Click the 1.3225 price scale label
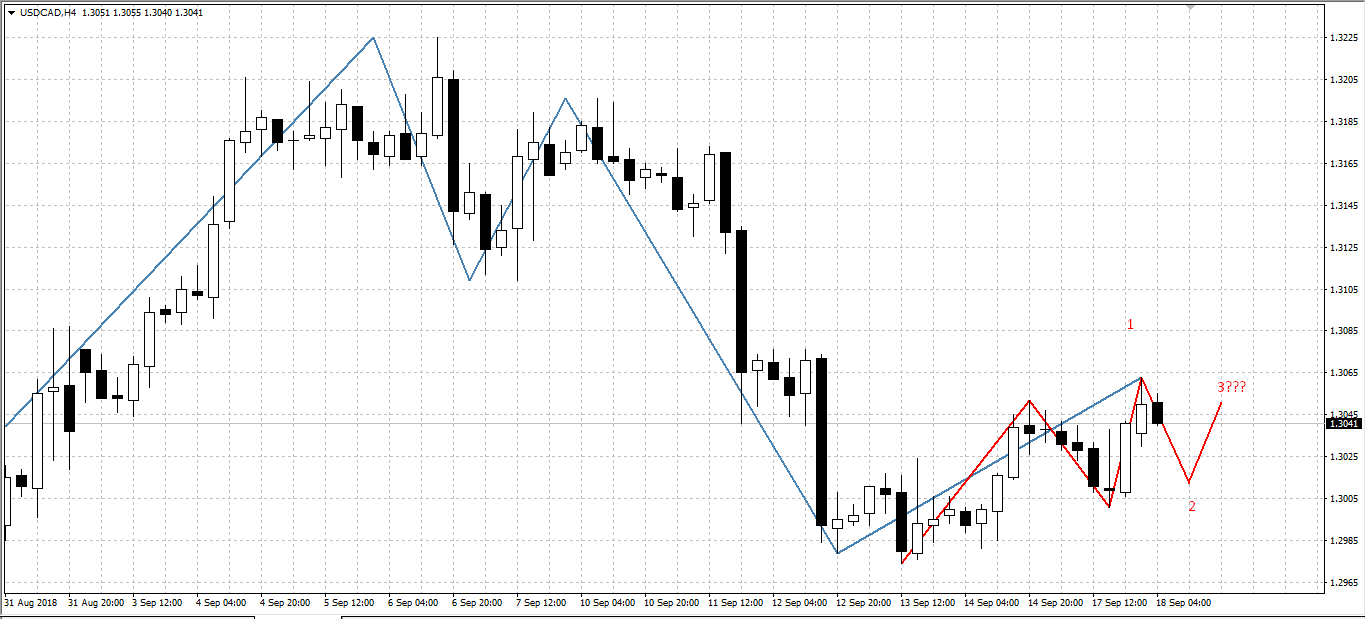The width and height of the screenshot is (1365, 619). (1343, 38)
